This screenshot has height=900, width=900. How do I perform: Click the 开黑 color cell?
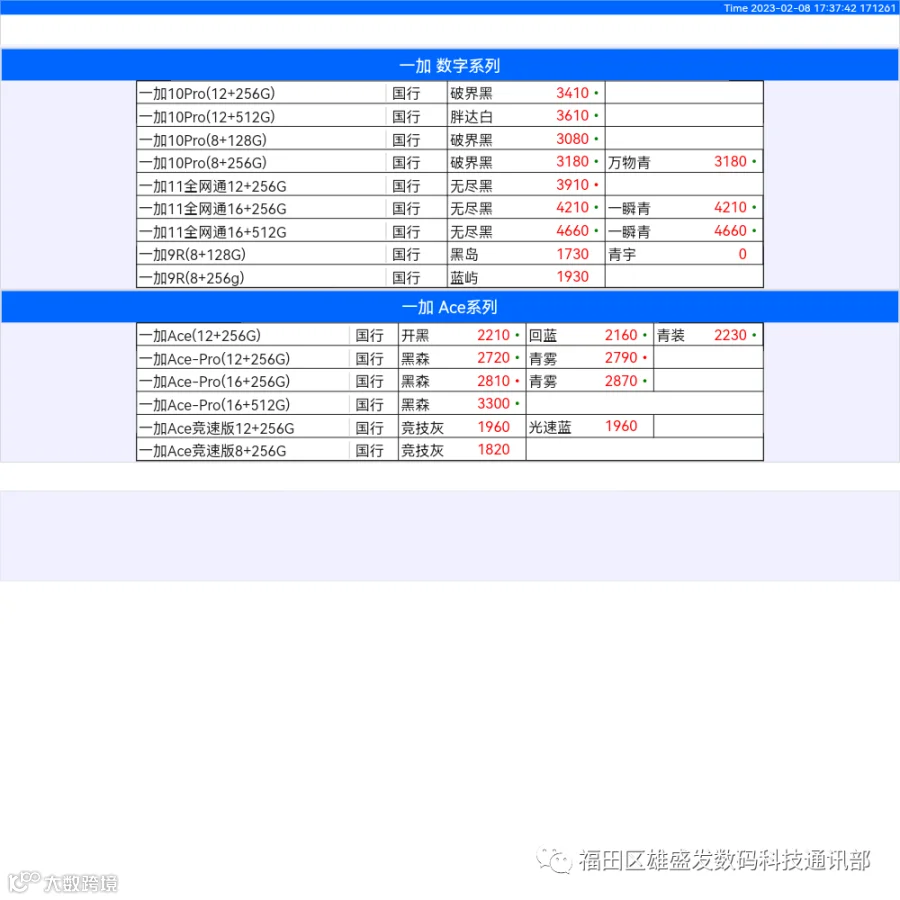pyautogui.click(x=415, y=336)
